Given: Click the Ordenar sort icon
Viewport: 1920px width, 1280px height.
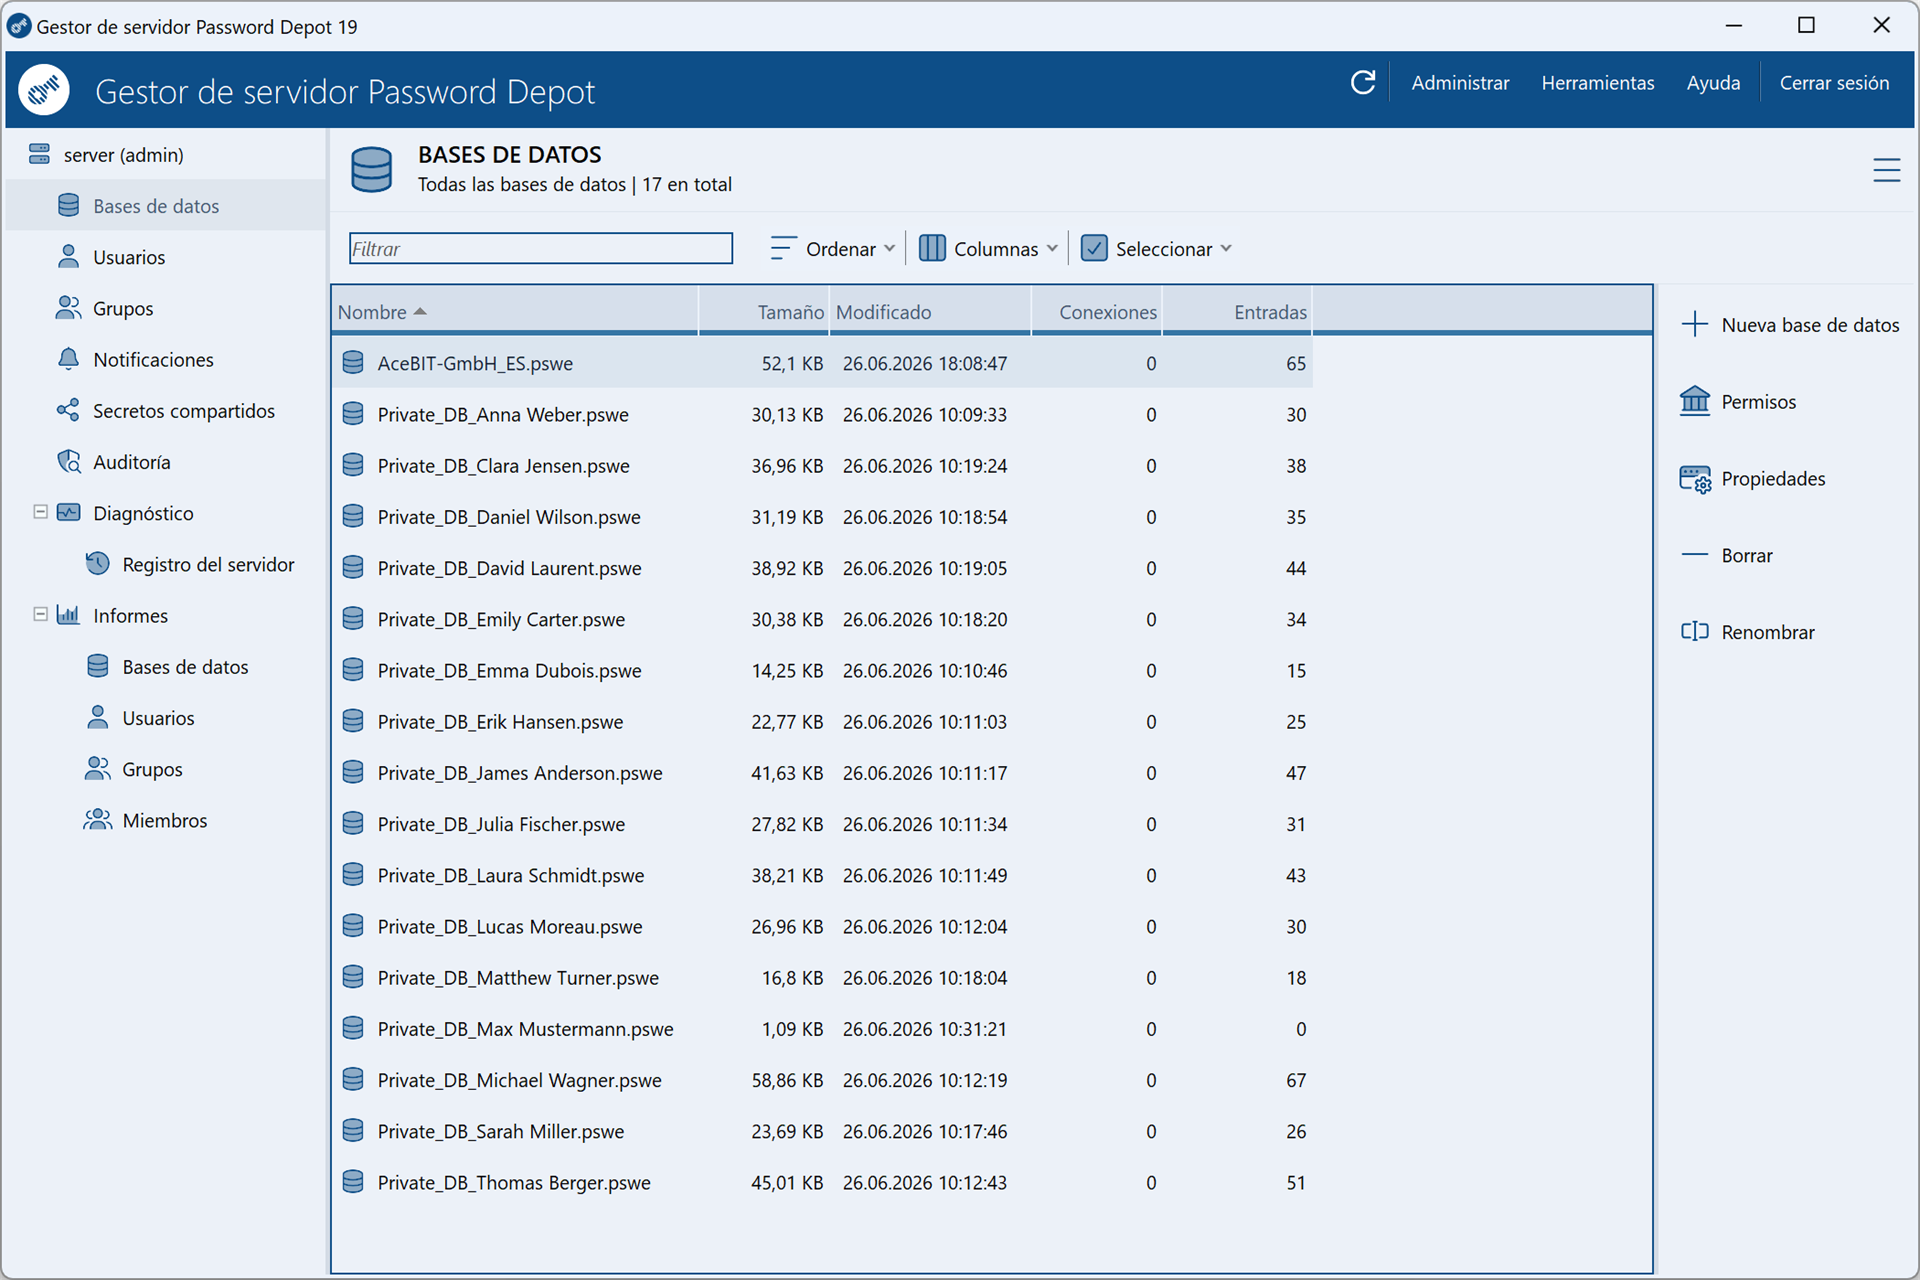Looking at the screenshot, I should click(x=783, y=248).
